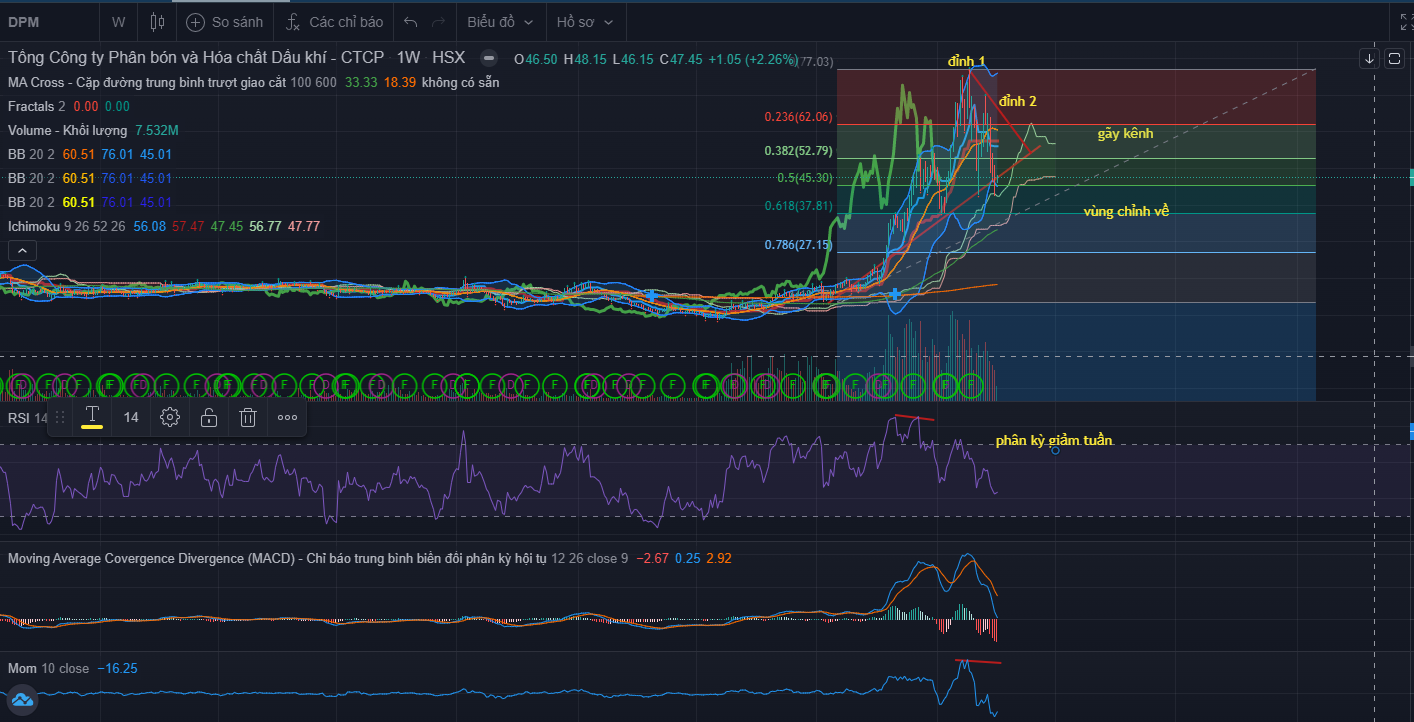Screen dimensions: 1414x722
Task: Enter fullscreen mode via expand arrows icon
Action: pos(1405,21)
